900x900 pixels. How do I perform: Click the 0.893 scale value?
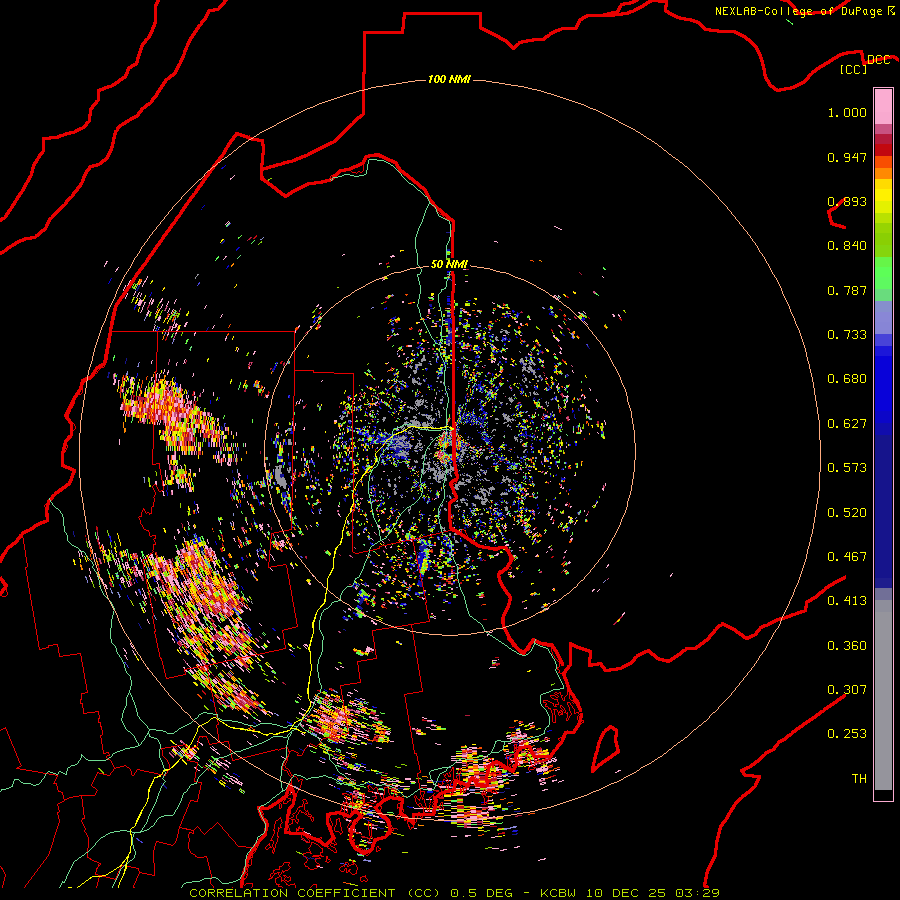click(847, 201)
